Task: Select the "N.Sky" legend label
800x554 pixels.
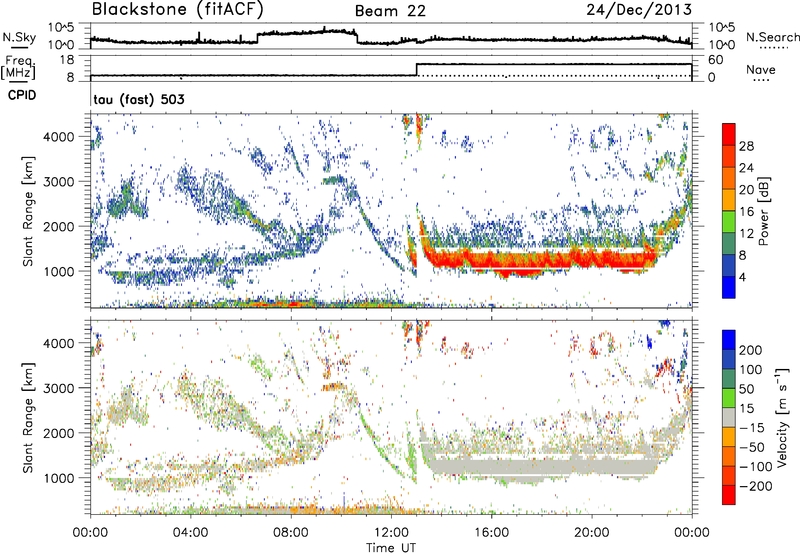Action: click(x=19, y=37)
